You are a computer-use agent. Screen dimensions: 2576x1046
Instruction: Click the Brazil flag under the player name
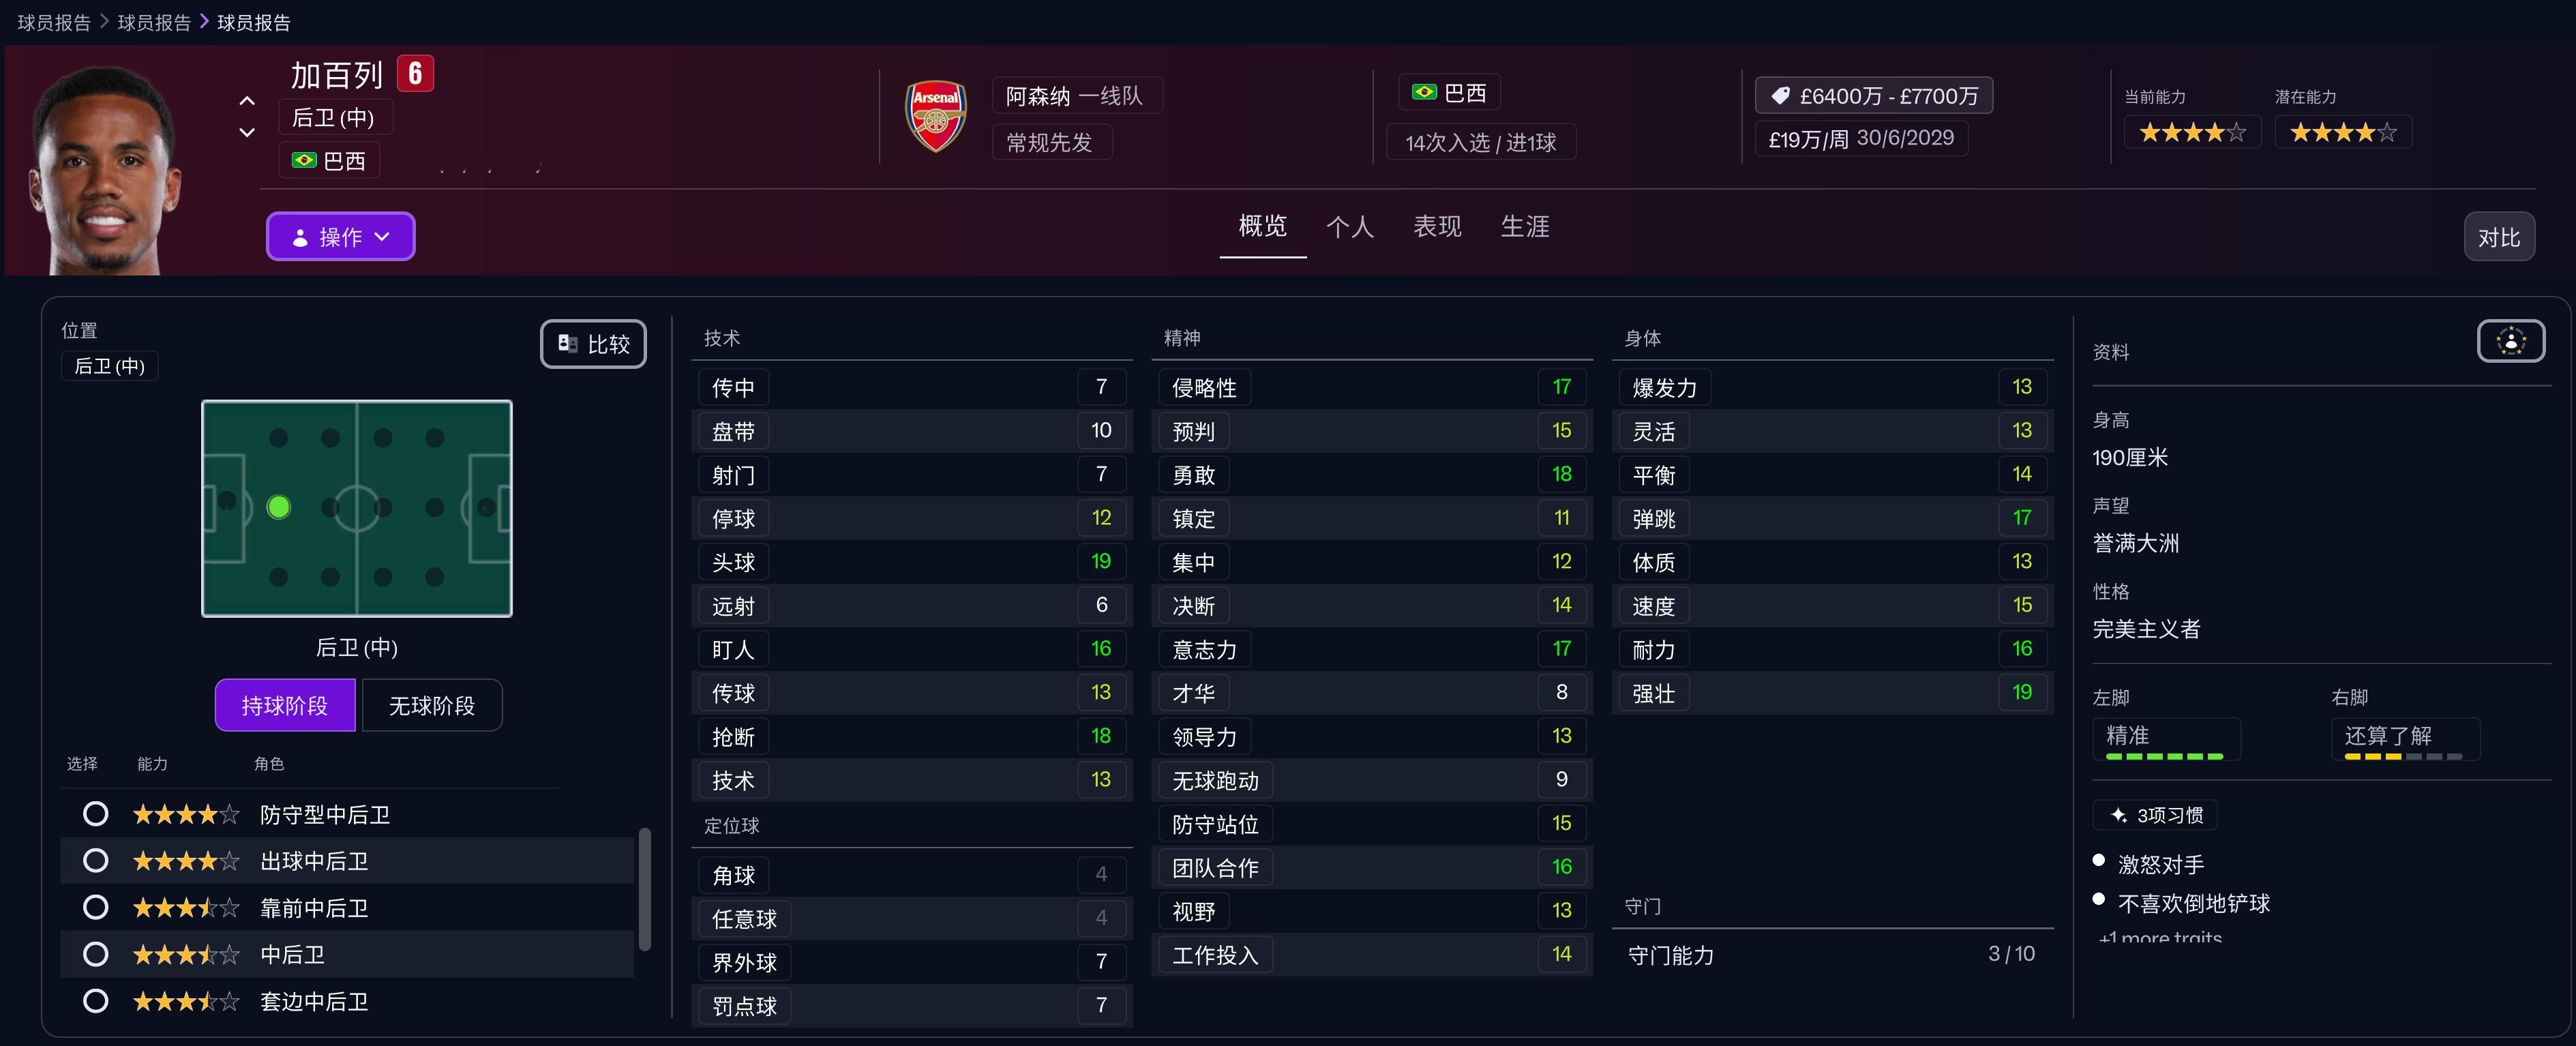[x=304, y=160]
